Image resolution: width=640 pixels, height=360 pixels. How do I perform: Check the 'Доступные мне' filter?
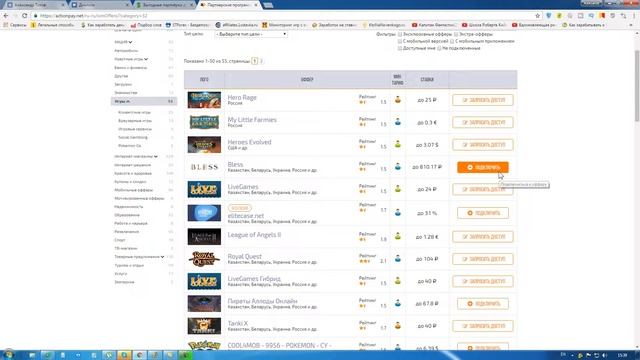point(400,48)
